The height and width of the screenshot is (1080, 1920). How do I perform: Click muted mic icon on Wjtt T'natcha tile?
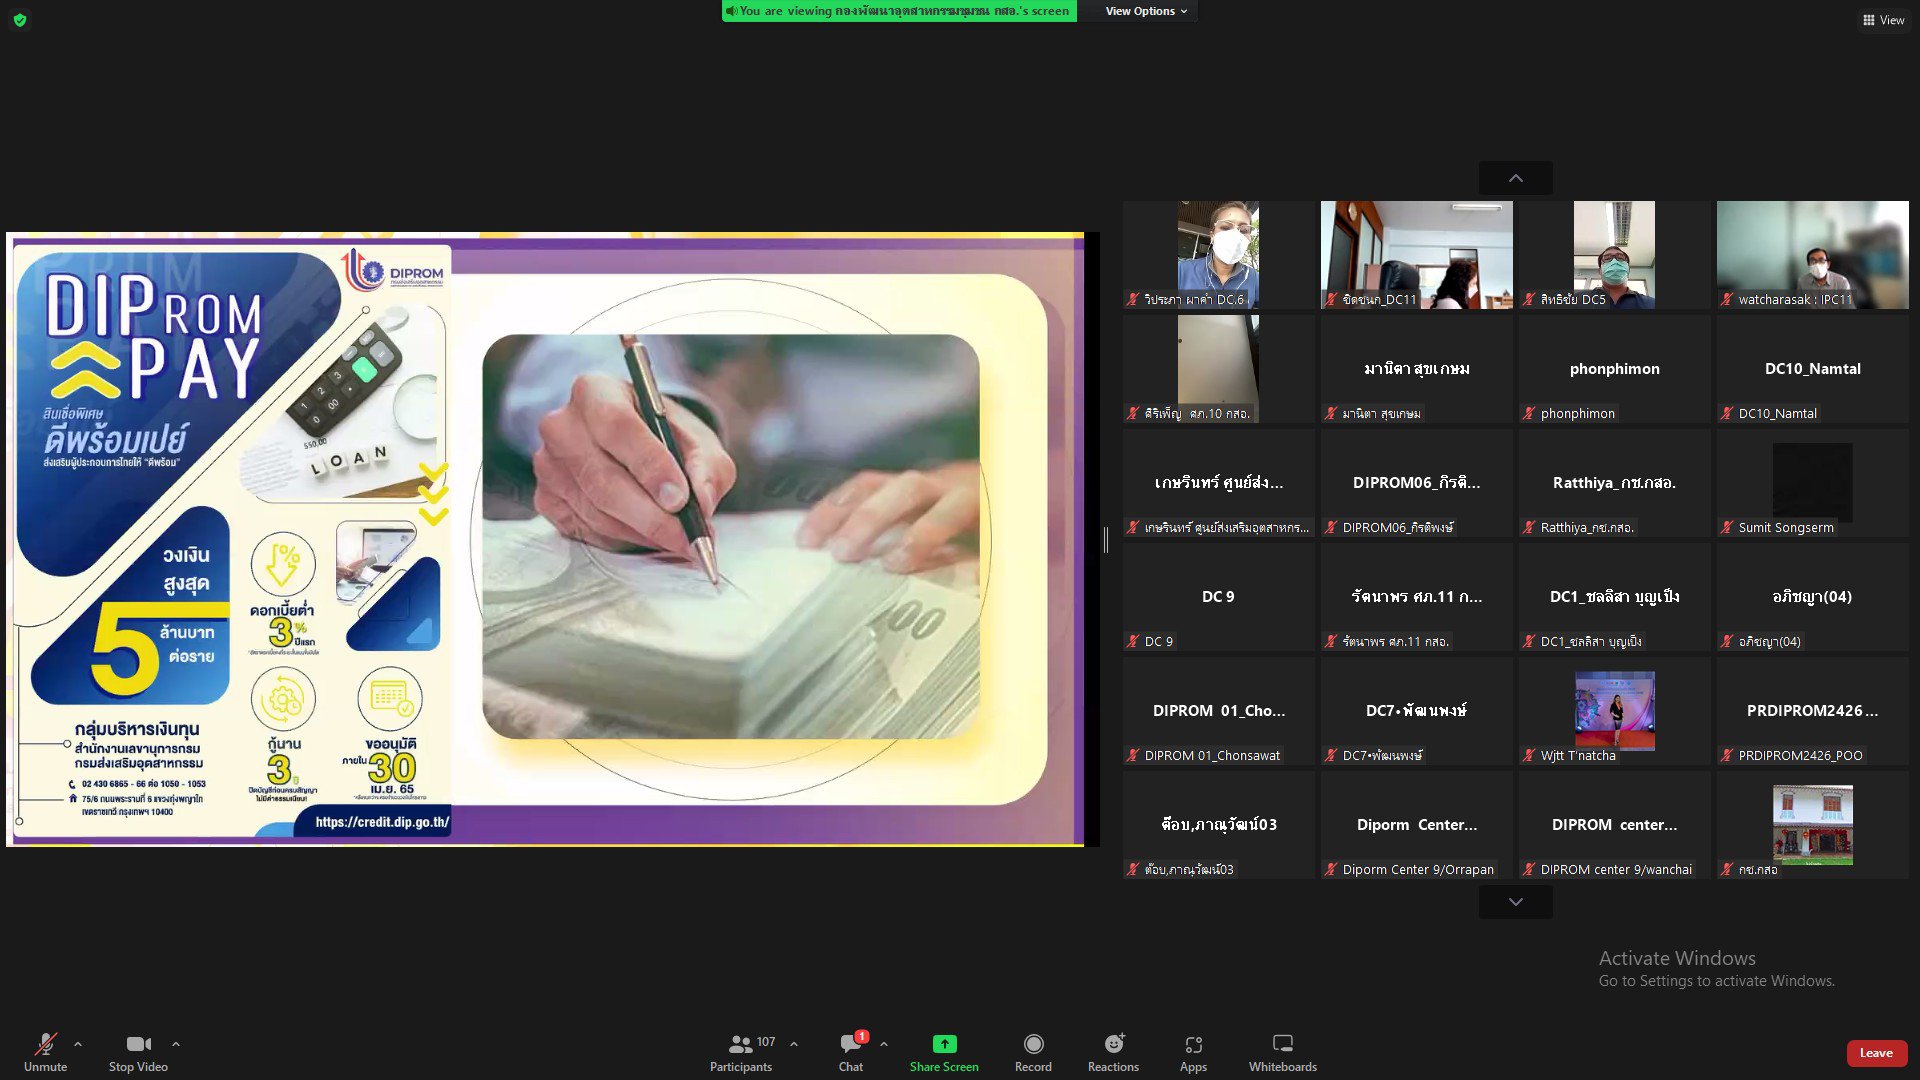(x=1529, y=755)
